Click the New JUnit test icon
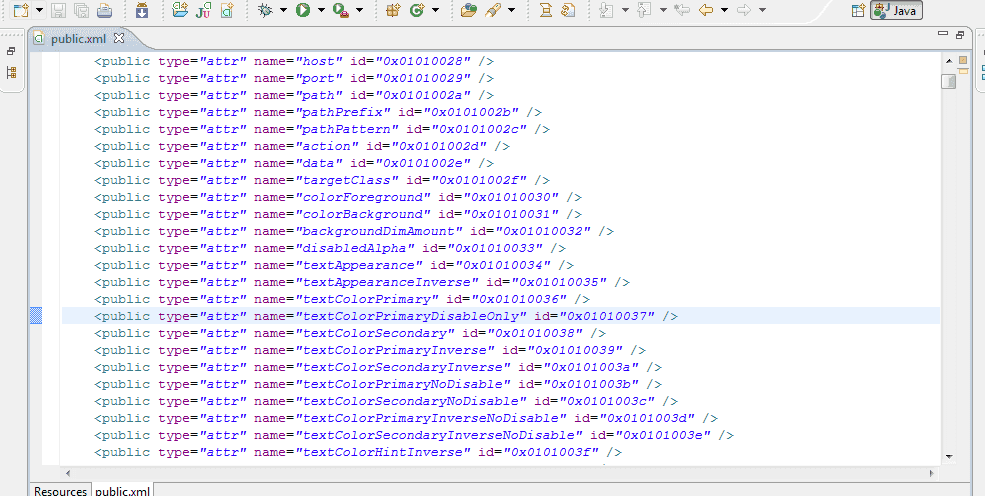Image resolution: width=985 pixels, height=496 pixels. pyautogui.click(x=204, y=10)
